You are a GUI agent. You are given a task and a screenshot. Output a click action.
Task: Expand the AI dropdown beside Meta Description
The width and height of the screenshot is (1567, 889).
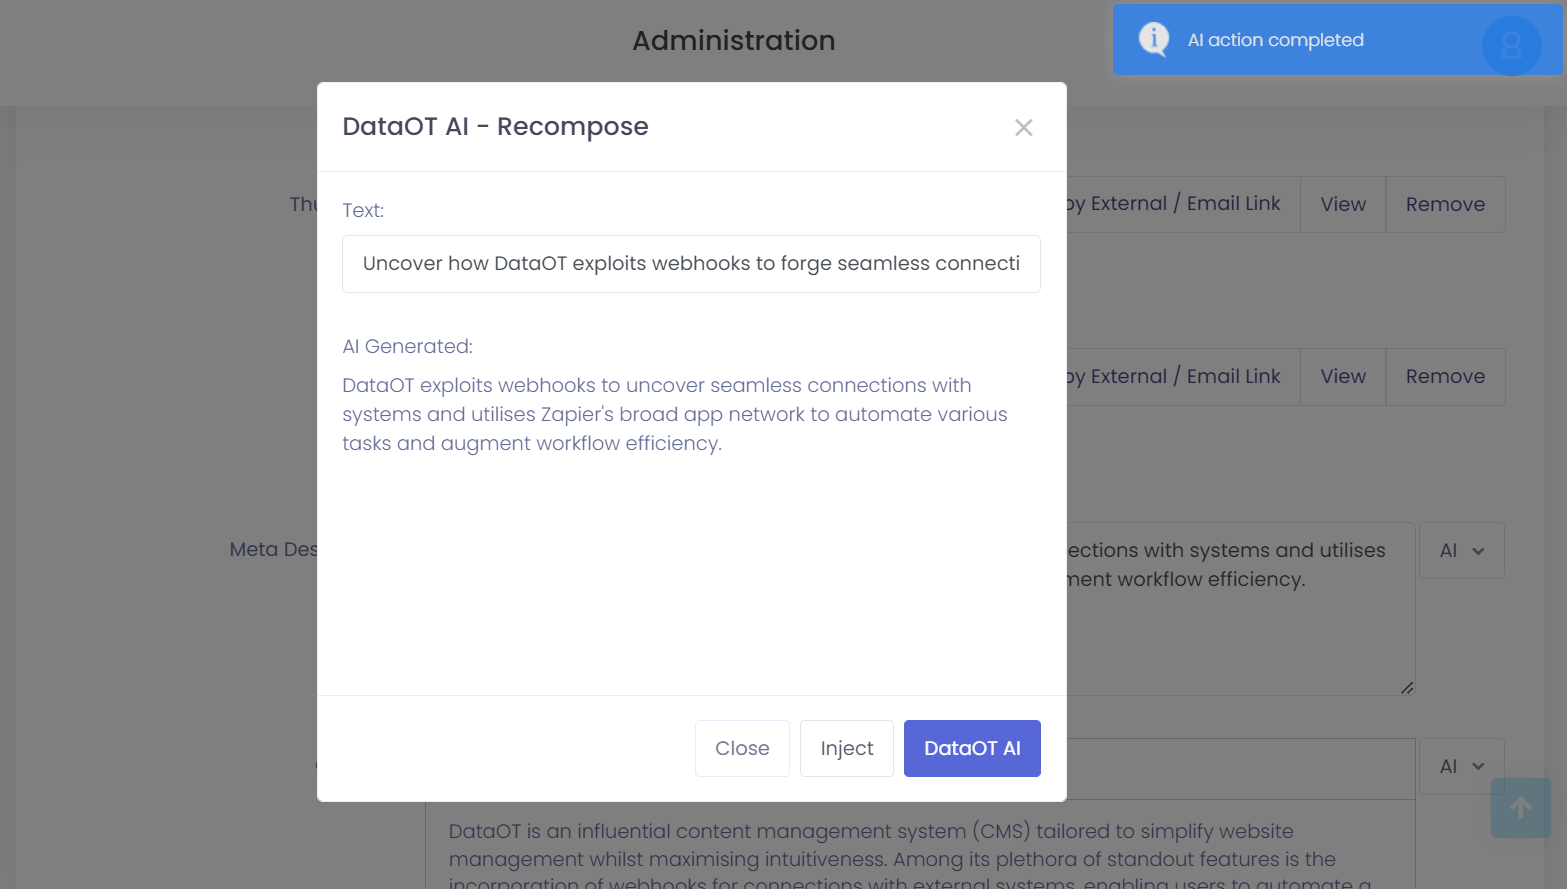(x=1461, y=551)
